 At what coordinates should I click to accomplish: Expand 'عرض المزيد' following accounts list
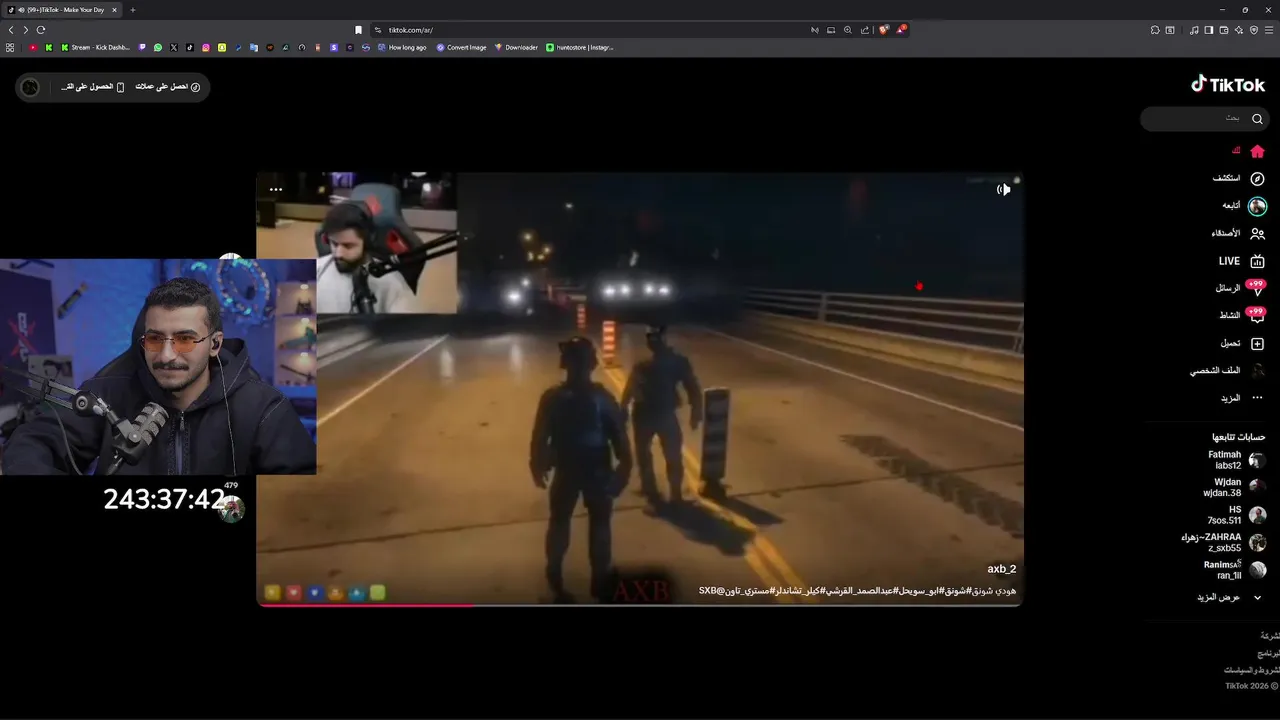[1229, 597]
